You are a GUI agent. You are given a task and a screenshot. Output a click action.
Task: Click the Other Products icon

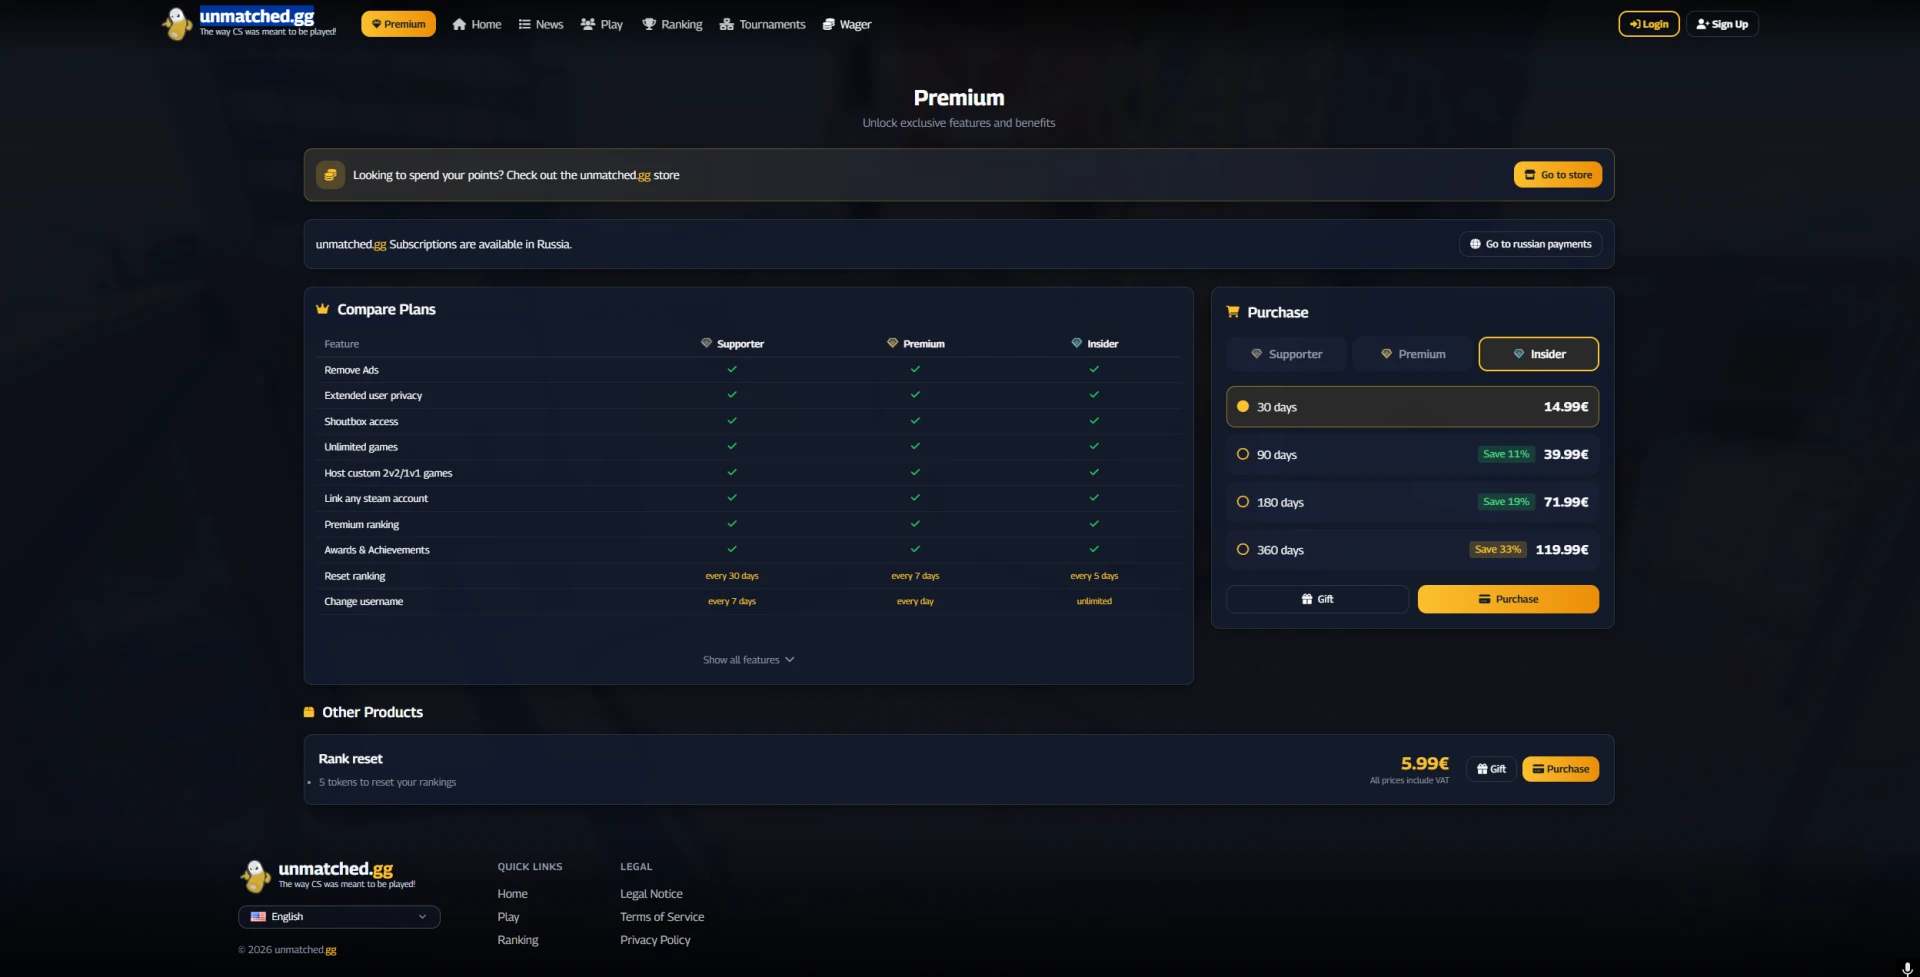point(309,712)
